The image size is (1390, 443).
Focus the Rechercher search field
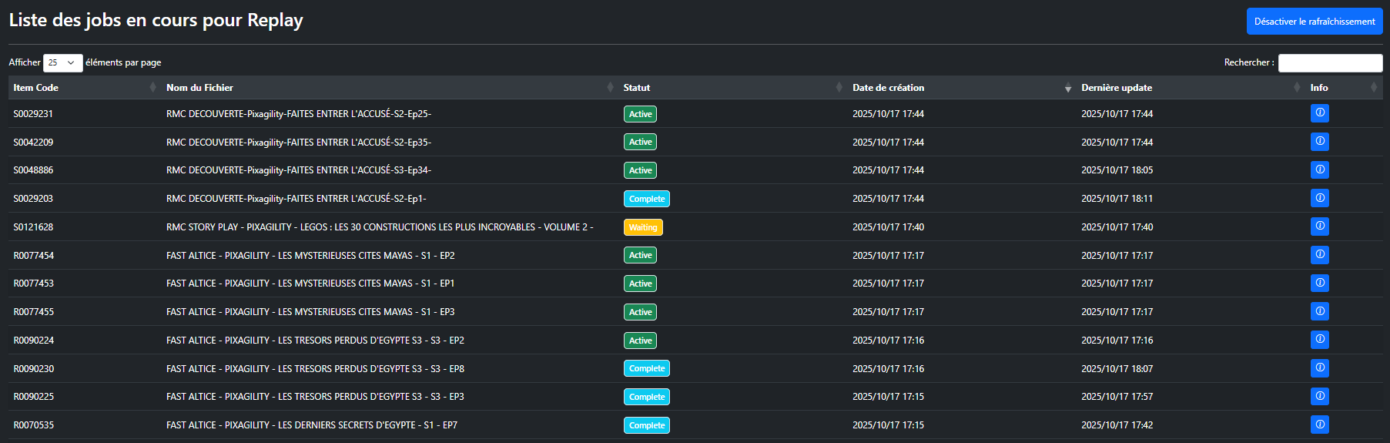(1330, 62)
